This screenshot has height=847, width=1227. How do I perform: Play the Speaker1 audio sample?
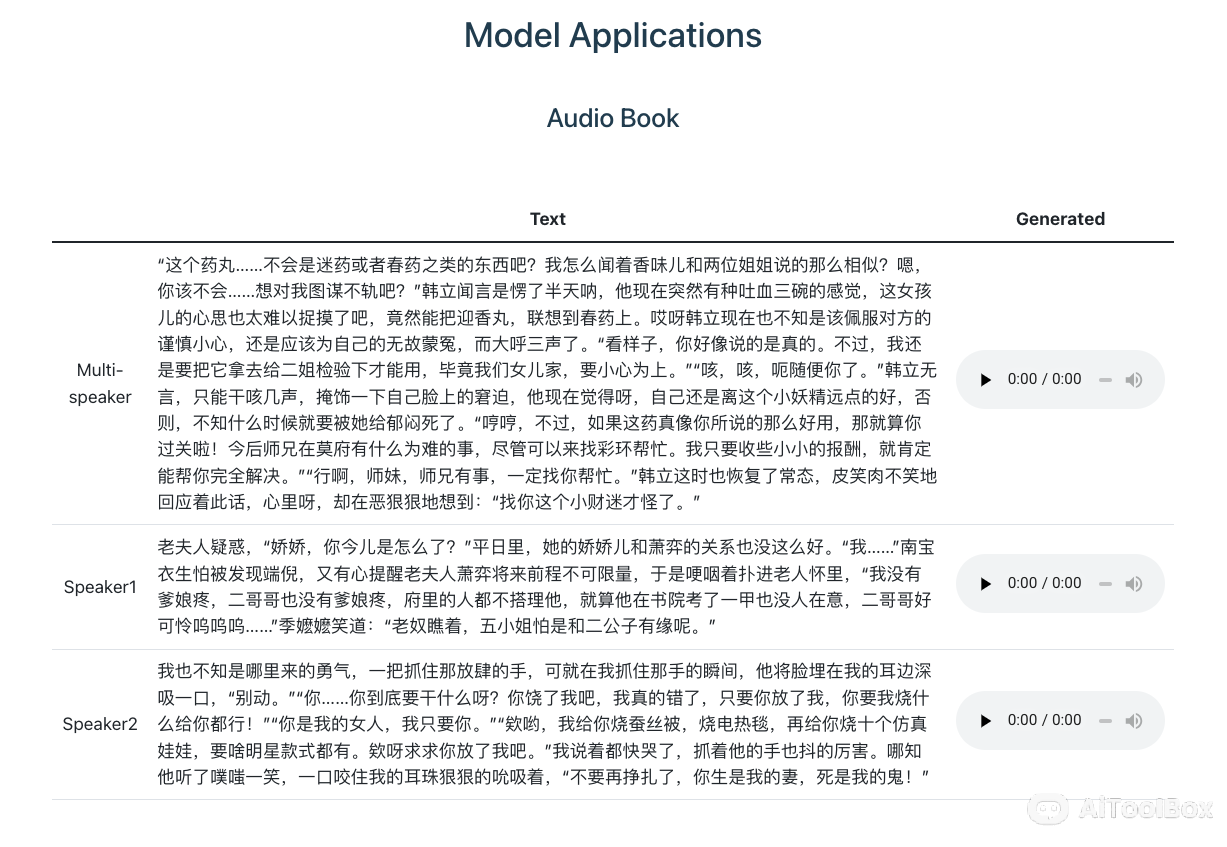(986, 584)
